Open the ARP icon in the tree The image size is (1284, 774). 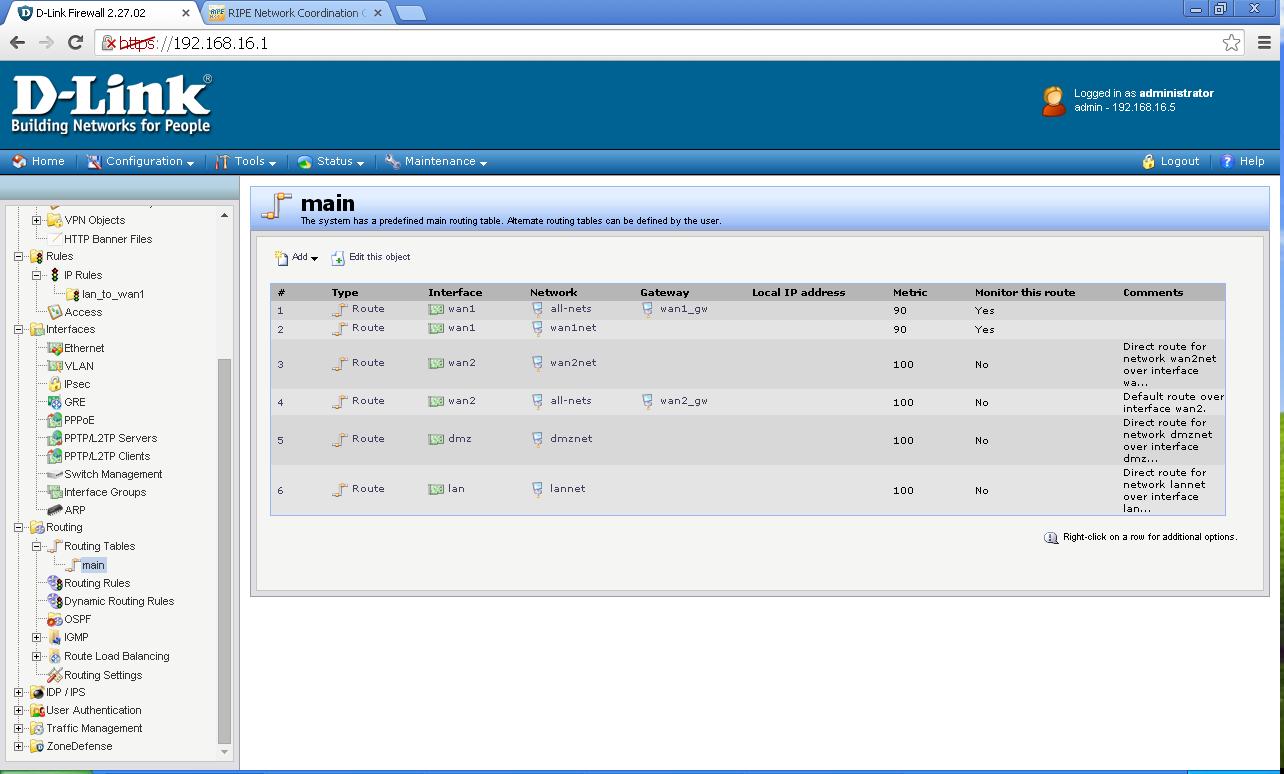[x=55, y=510]
